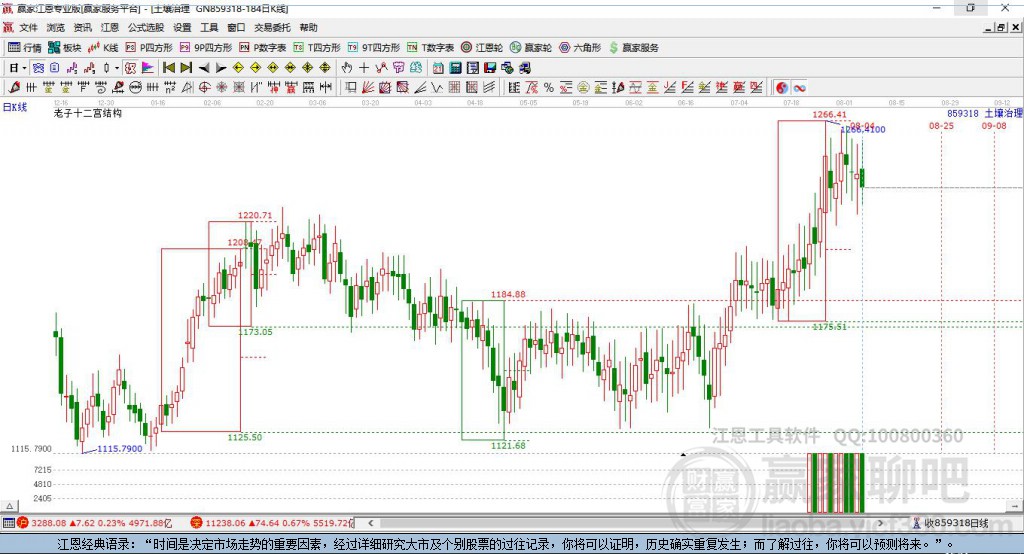The width and height of the screenshot is (1024, 554).
Task: Open the 资讯 menu
Action: coord(82,27)
